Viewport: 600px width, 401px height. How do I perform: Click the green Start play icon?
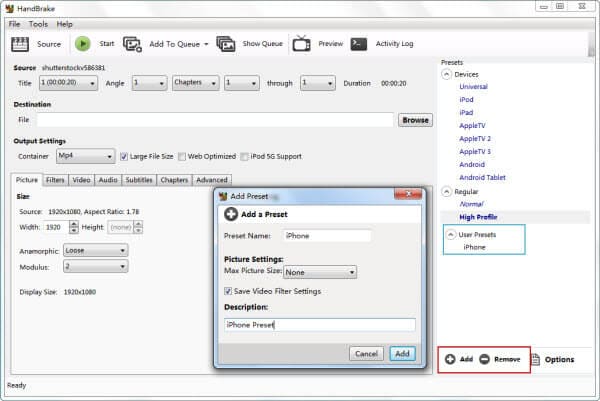pyautogui.click(x=83, y=44)
